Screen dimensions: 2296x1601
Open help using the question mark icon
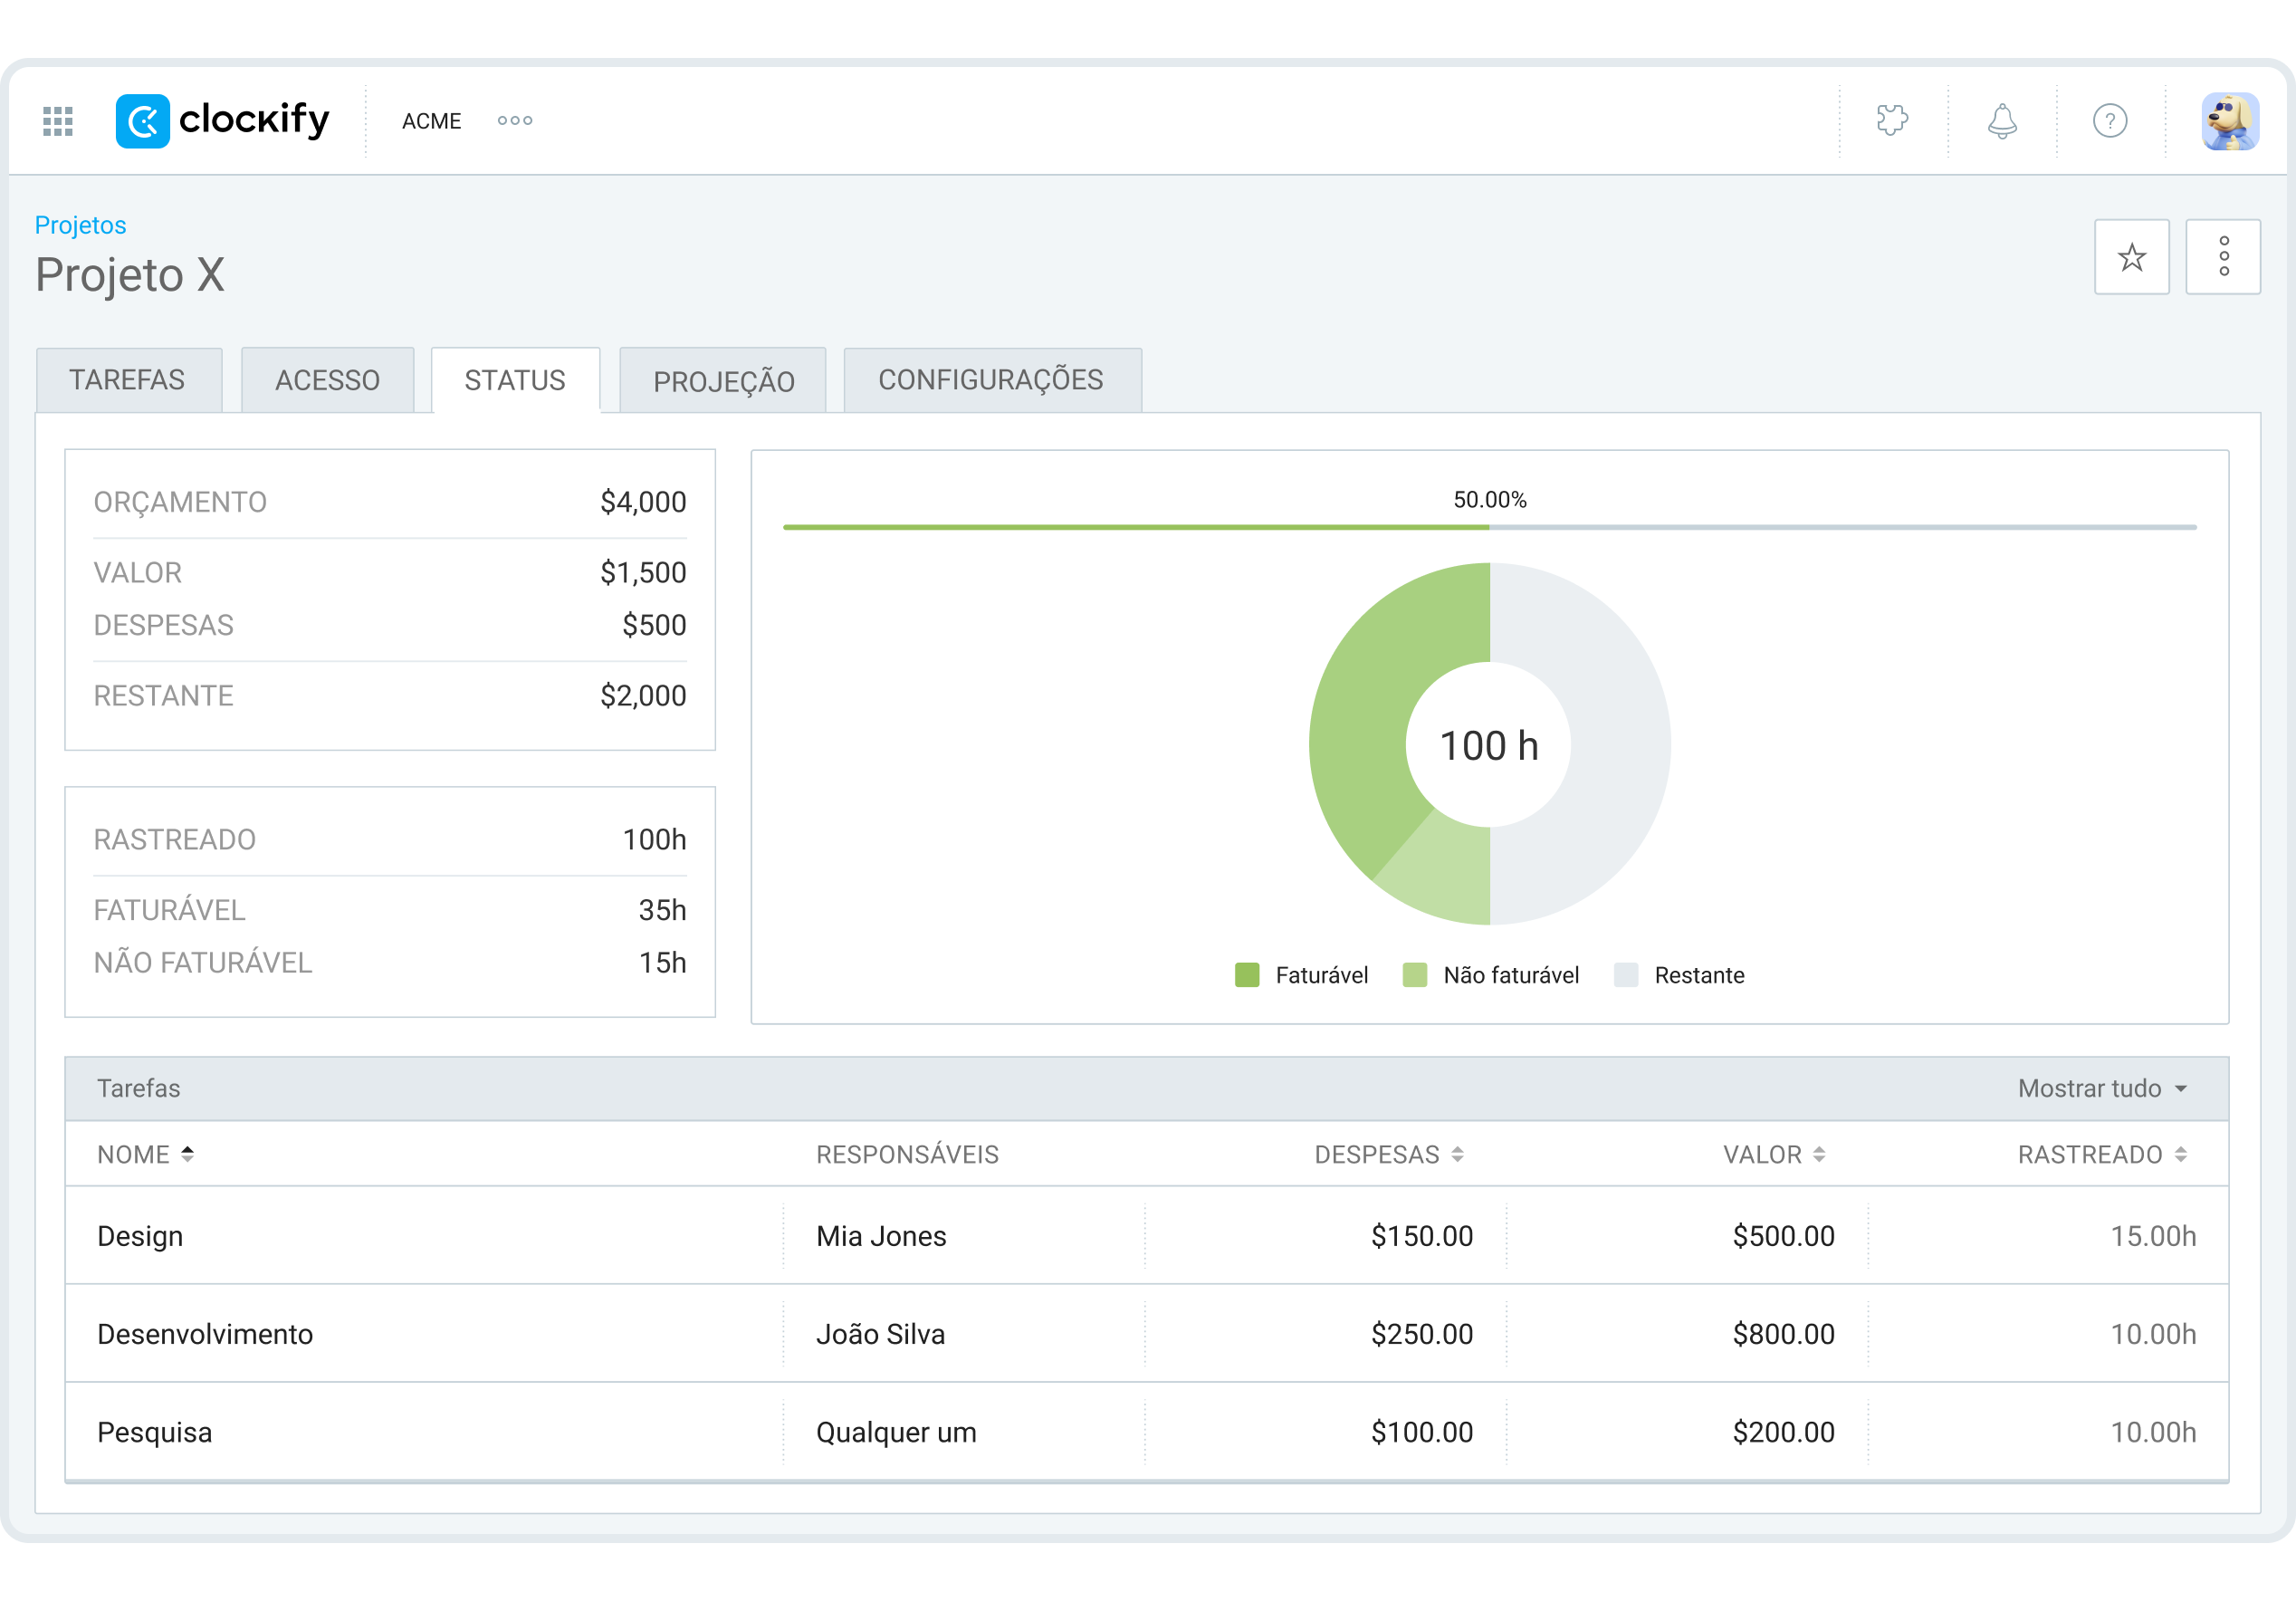(2109, 120)
